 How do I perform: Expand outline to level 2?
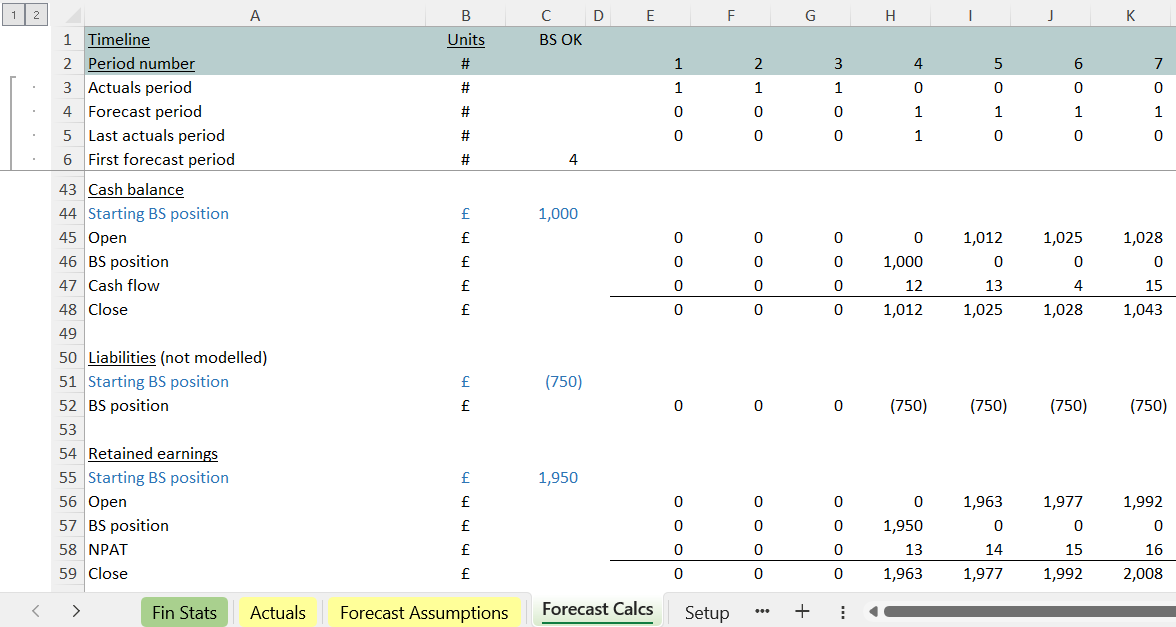35,15
